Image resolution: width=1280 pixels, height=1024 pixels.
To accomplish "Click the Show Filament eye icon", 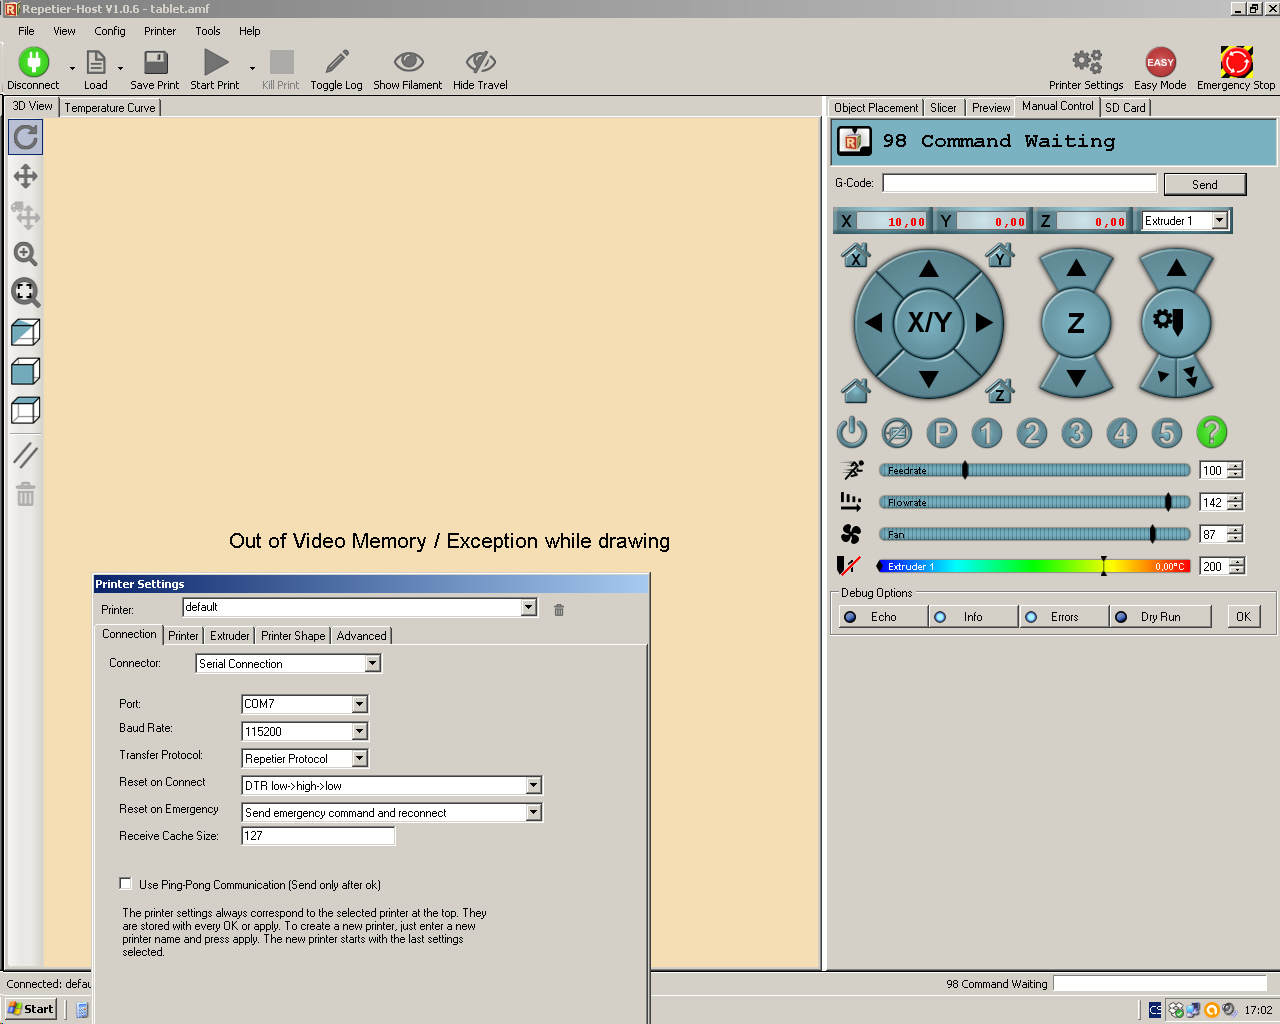I will (408, 63).
